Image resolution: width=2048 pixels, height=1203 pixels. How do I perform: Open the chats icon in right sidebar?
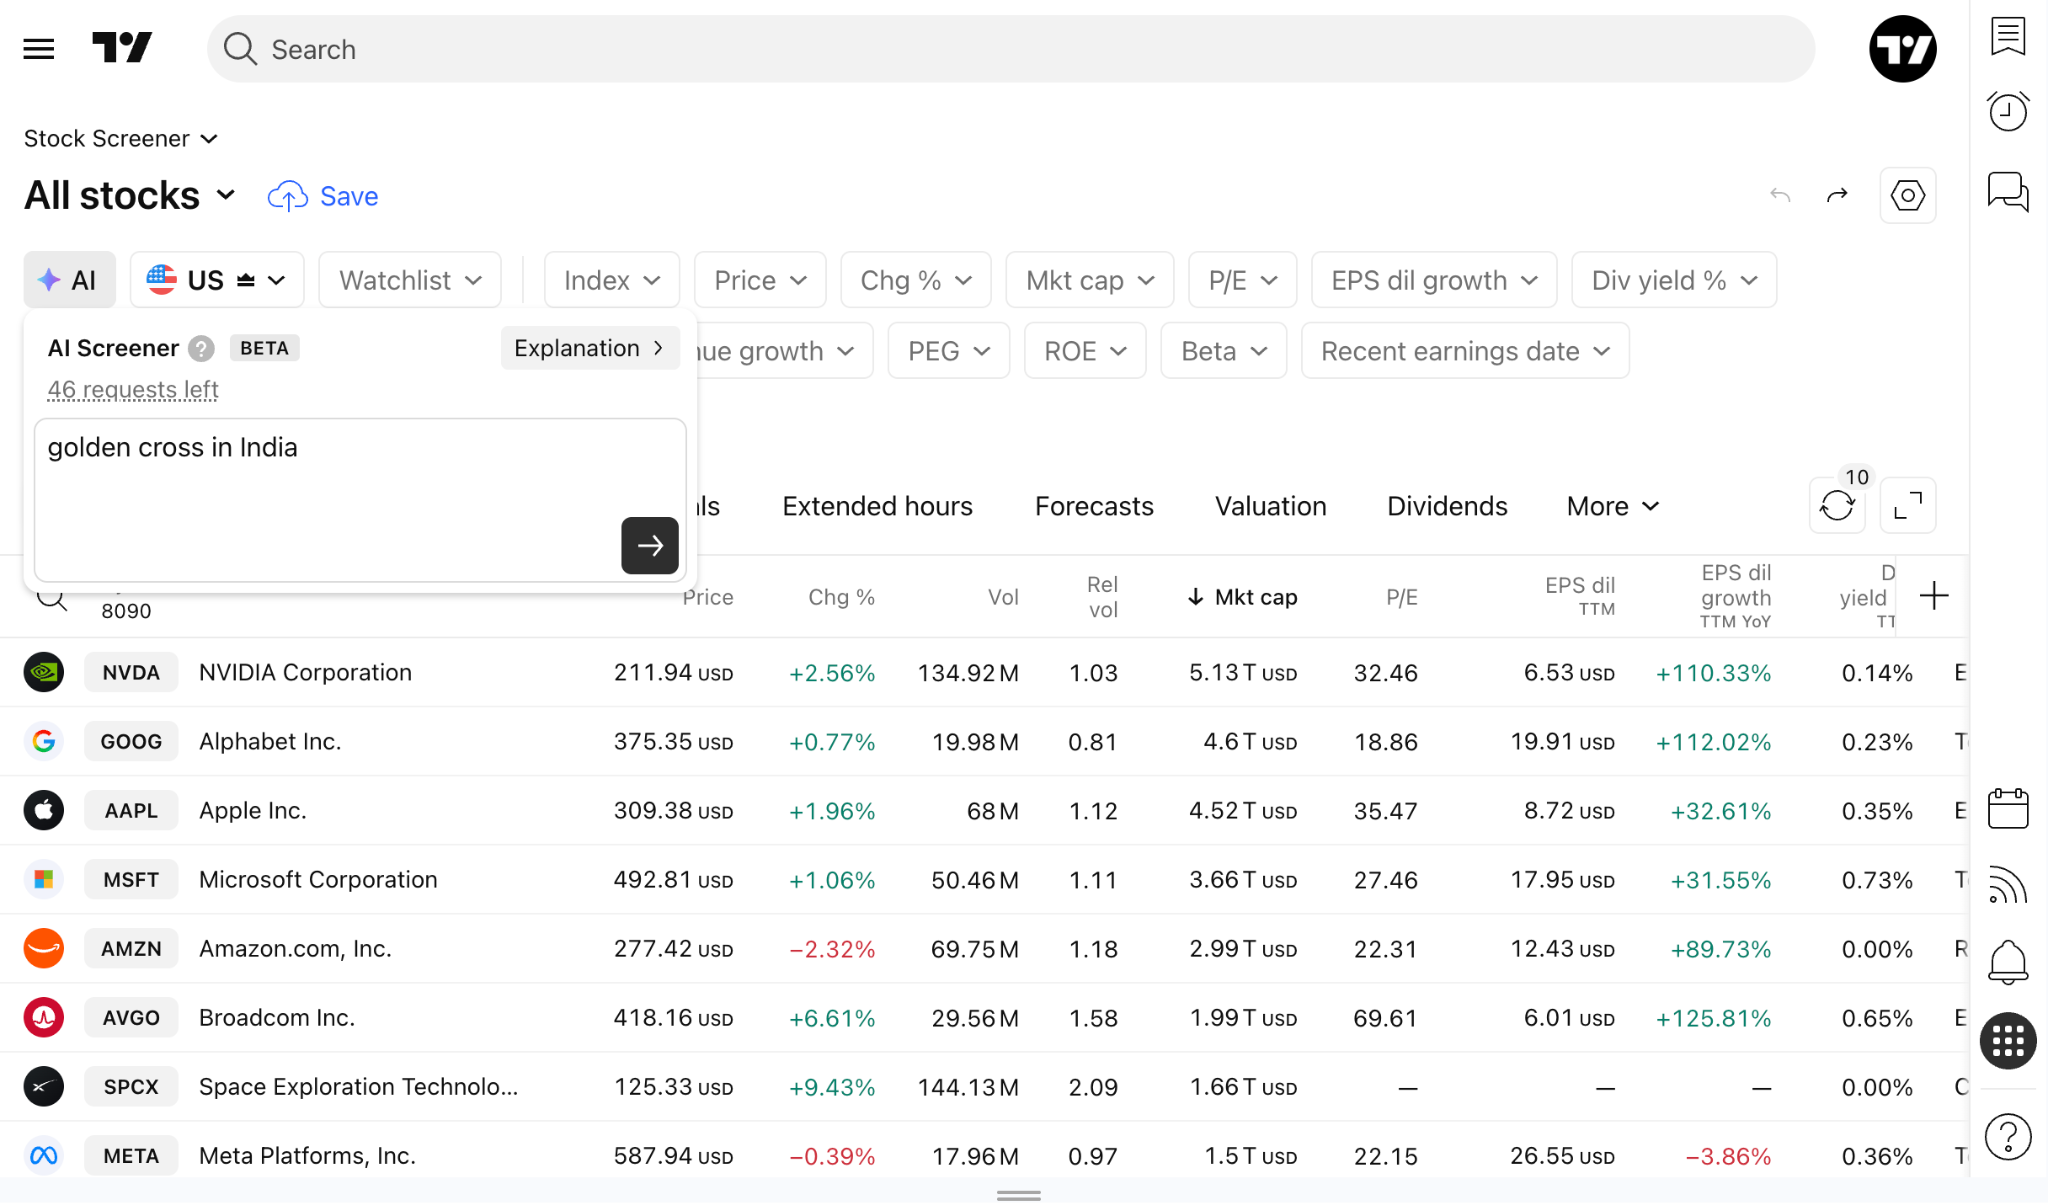click(2008, 191)
